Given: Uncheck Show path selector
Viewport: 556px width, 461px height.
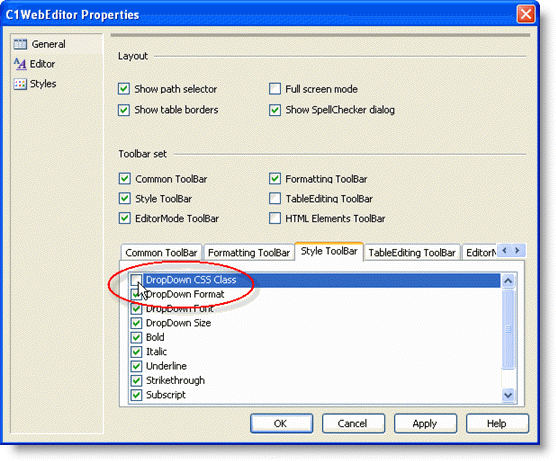Looking at the screenshot, I should coord(124,89).
